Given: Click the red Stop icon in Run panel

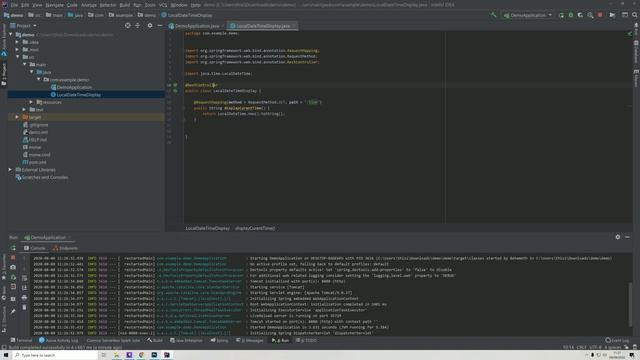Looking at the screenshot, I should coord(13,258).
